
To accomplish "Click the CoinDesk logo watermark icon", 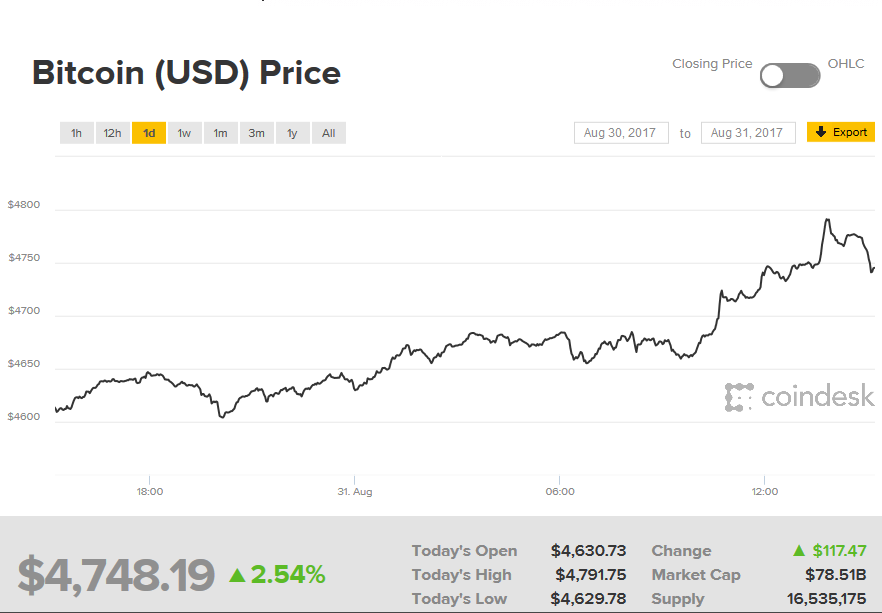I will 739,397.
